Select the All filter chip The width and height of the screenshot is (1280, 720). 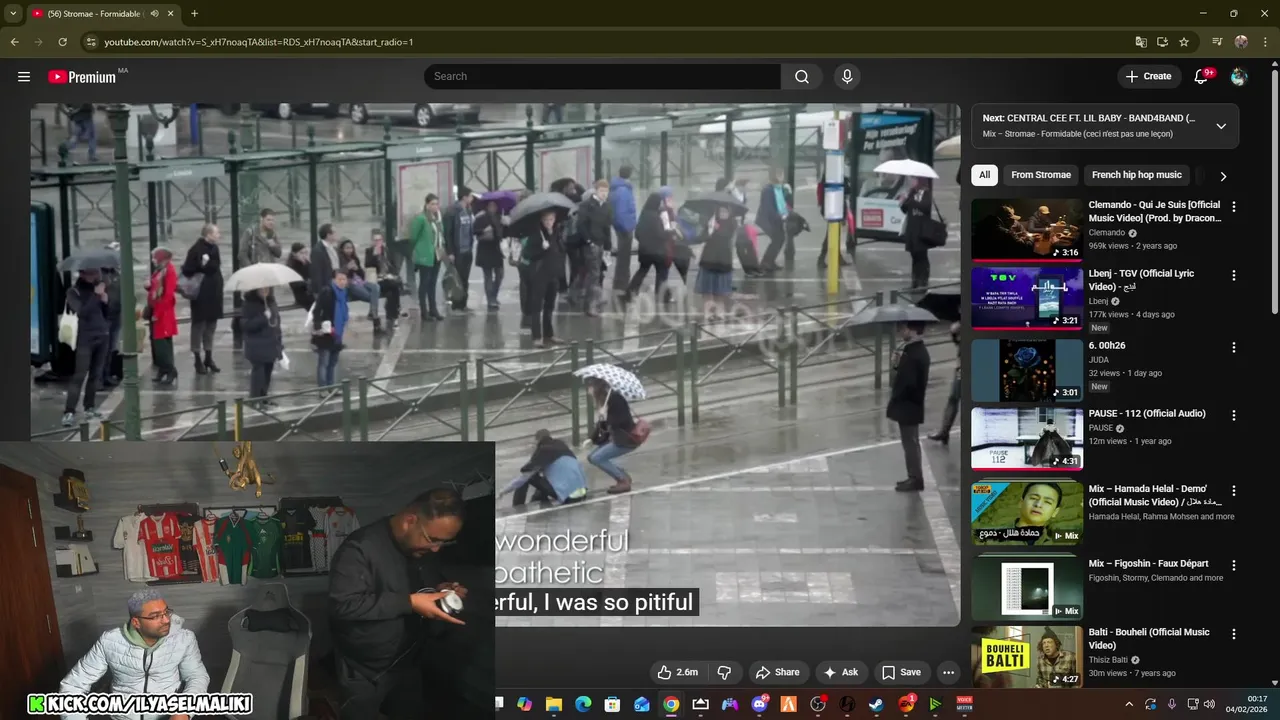pyautogui.click(x=984, y=175)
